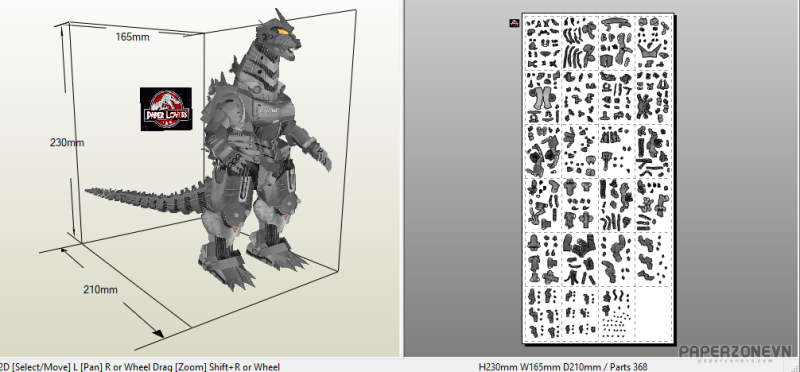Select the pattern page with many tiny dot parts

point(616,313)
